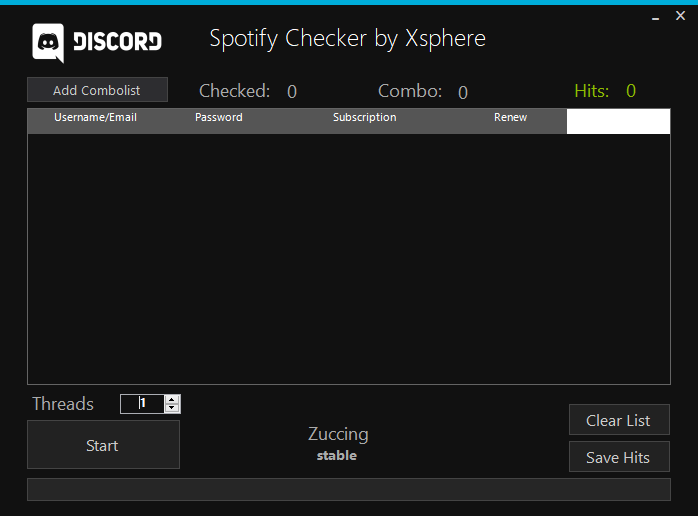
Task: Click the Zuccing status text
Action: pyautogui.click(x=338, y=434)
